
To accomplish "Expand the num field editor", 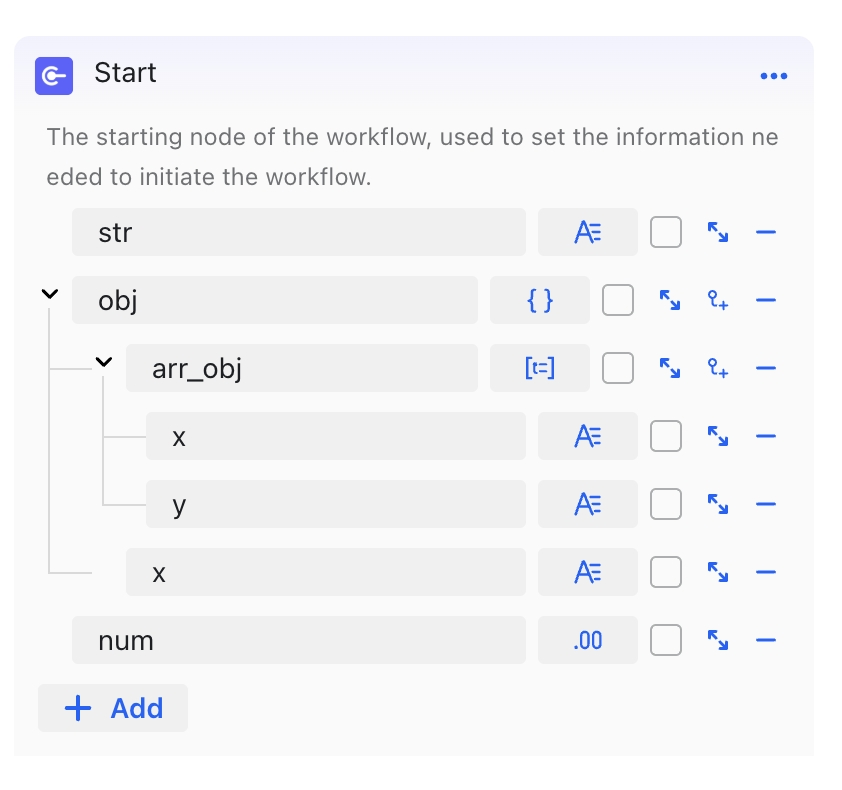I will tap(717, 640).
